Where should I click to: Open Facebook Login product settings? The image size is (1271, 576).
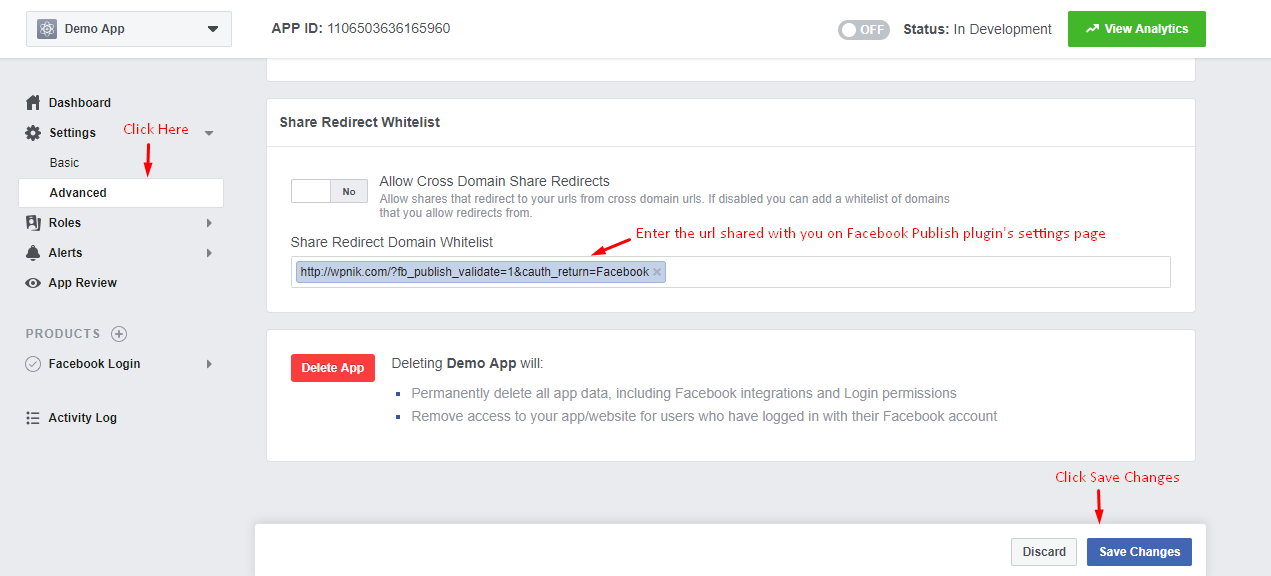[x=95, y=364]
